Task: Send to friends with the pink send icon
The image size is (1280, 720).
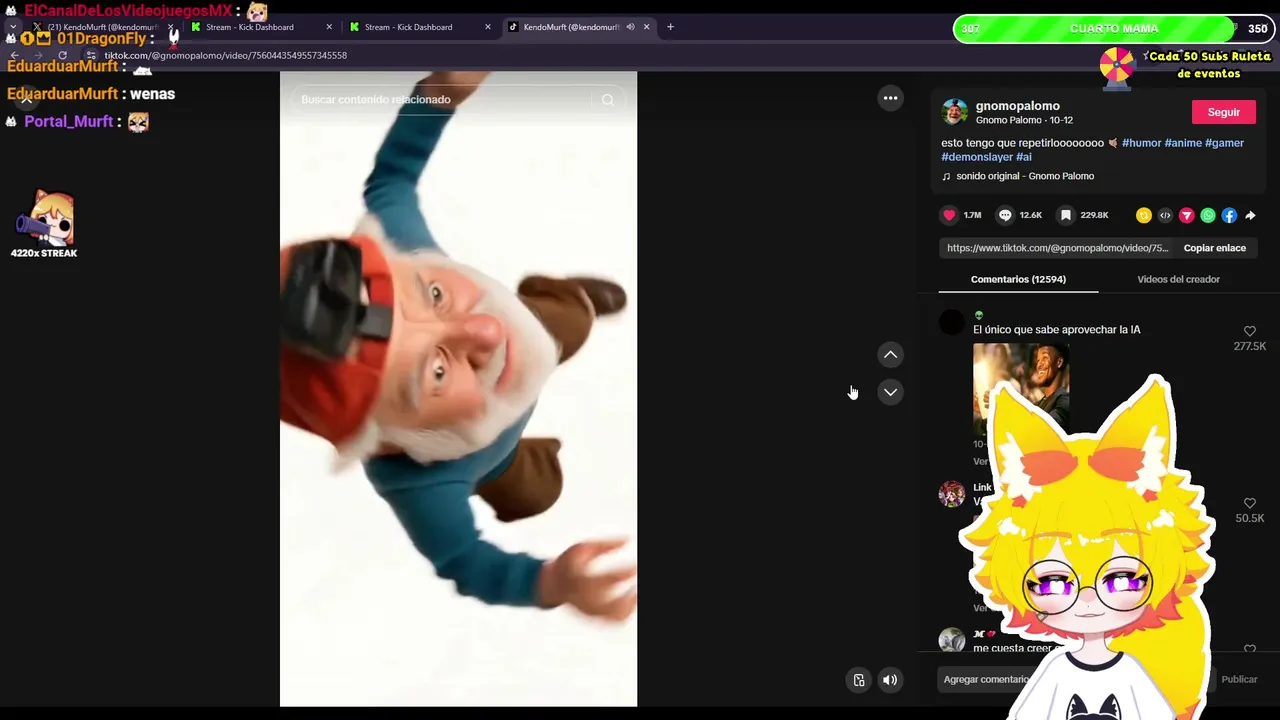Action: point(1187,215)
